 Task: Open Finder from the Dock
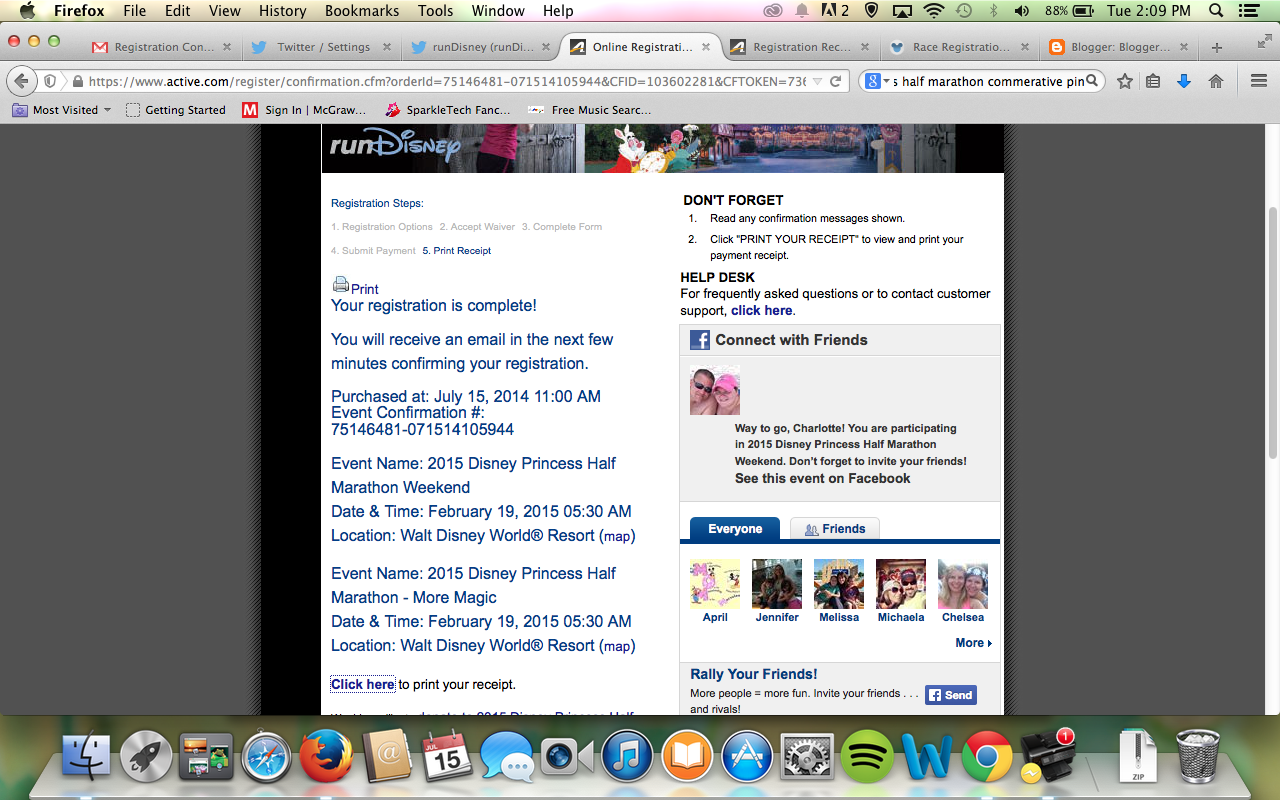point(86,757)
